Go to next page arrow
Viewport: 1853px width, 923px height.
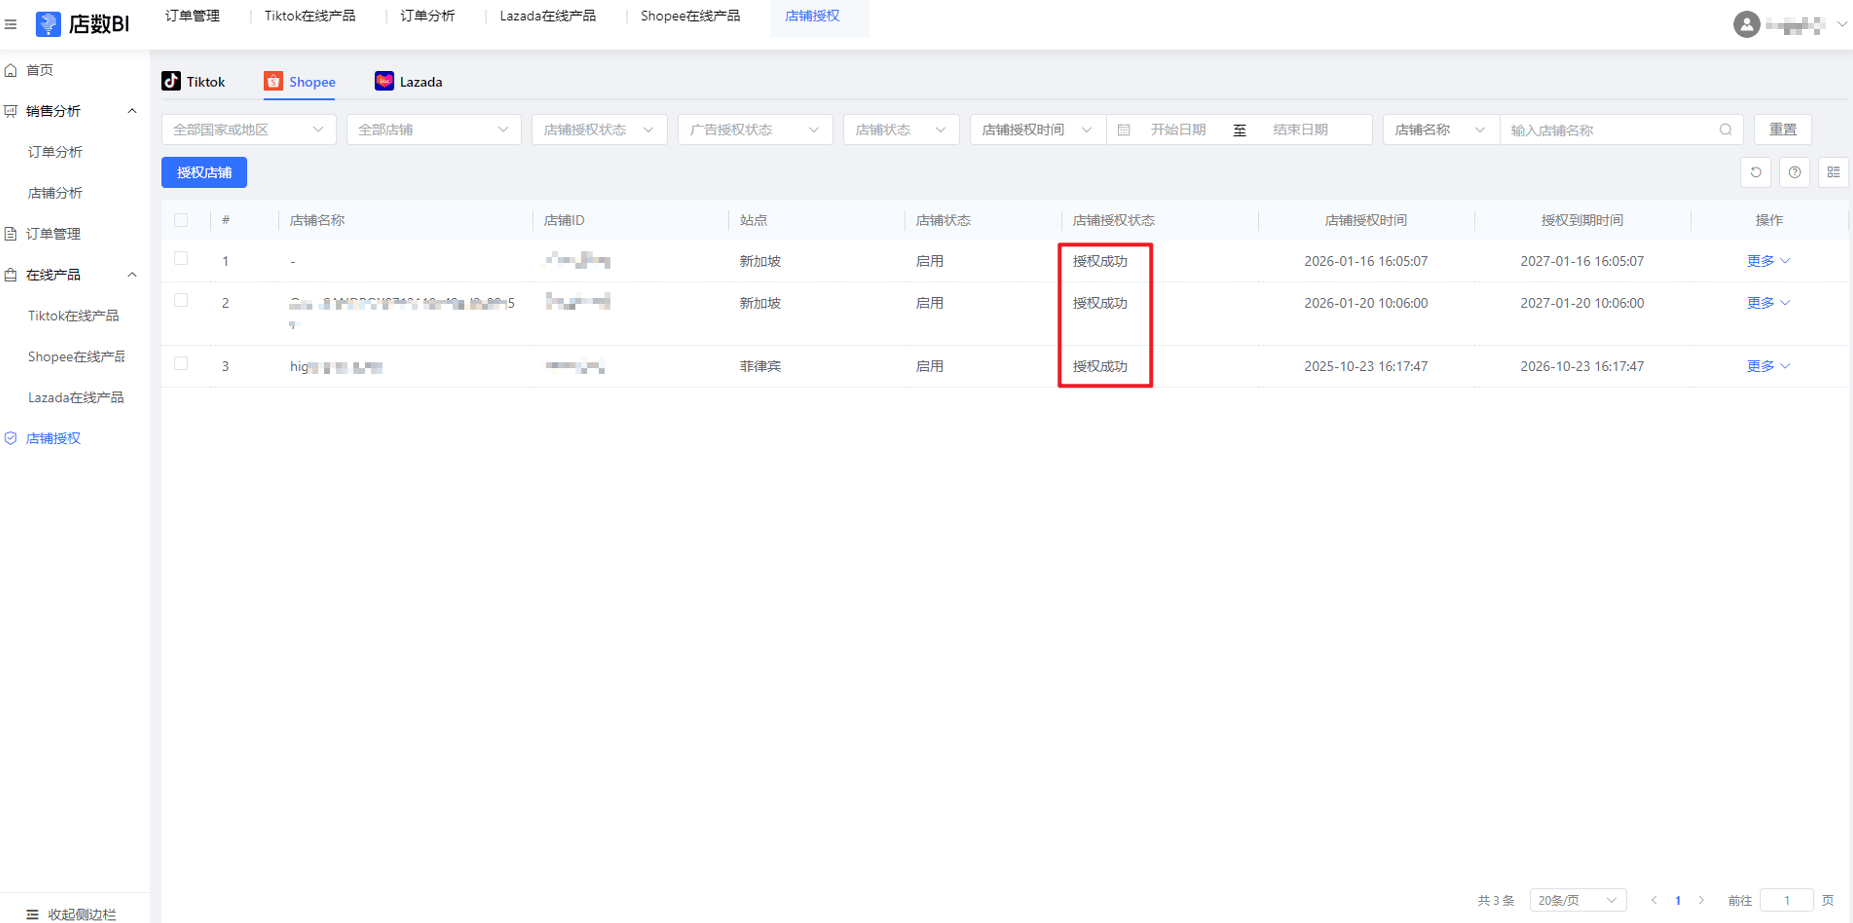(1701, 900)
